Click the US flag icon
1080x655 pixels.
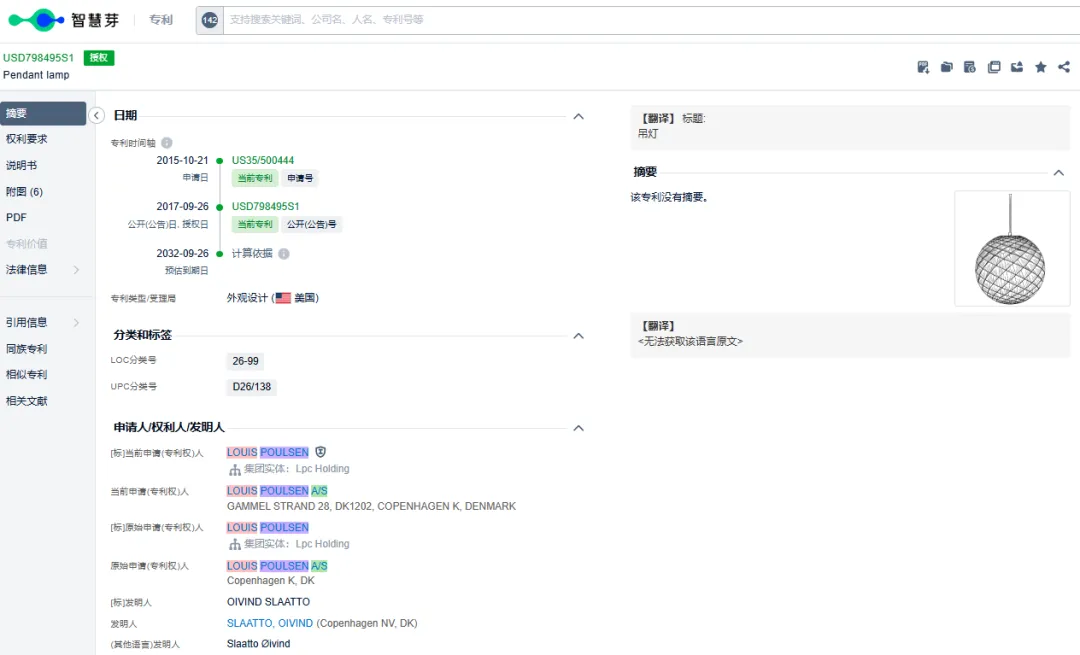[x=283, y=298]
